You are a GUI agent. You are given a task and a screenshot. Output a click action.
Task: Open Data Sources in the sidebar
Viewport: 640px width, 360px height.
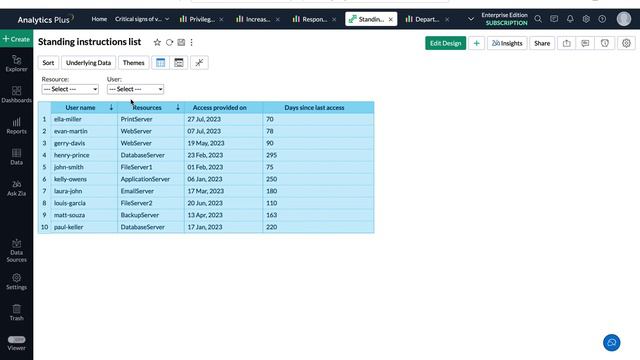click(16, 250)
